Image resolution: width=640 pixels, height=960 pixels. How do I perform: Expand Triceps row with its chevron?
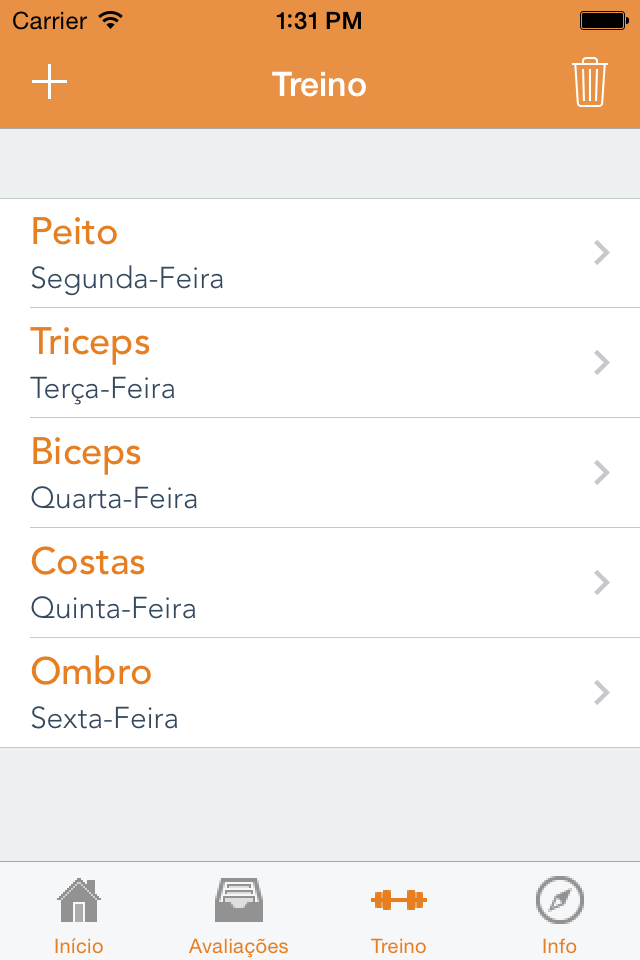601,363
